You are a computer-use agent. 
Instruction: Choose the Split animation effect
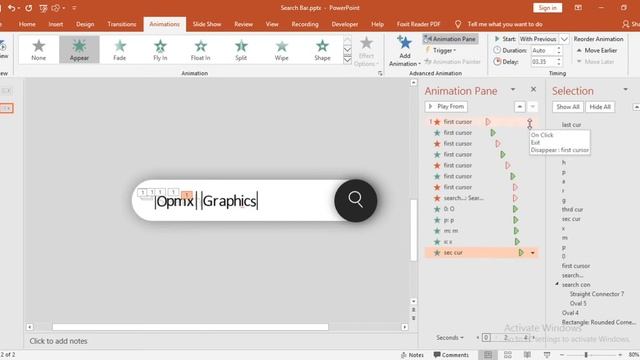point(241,49)
